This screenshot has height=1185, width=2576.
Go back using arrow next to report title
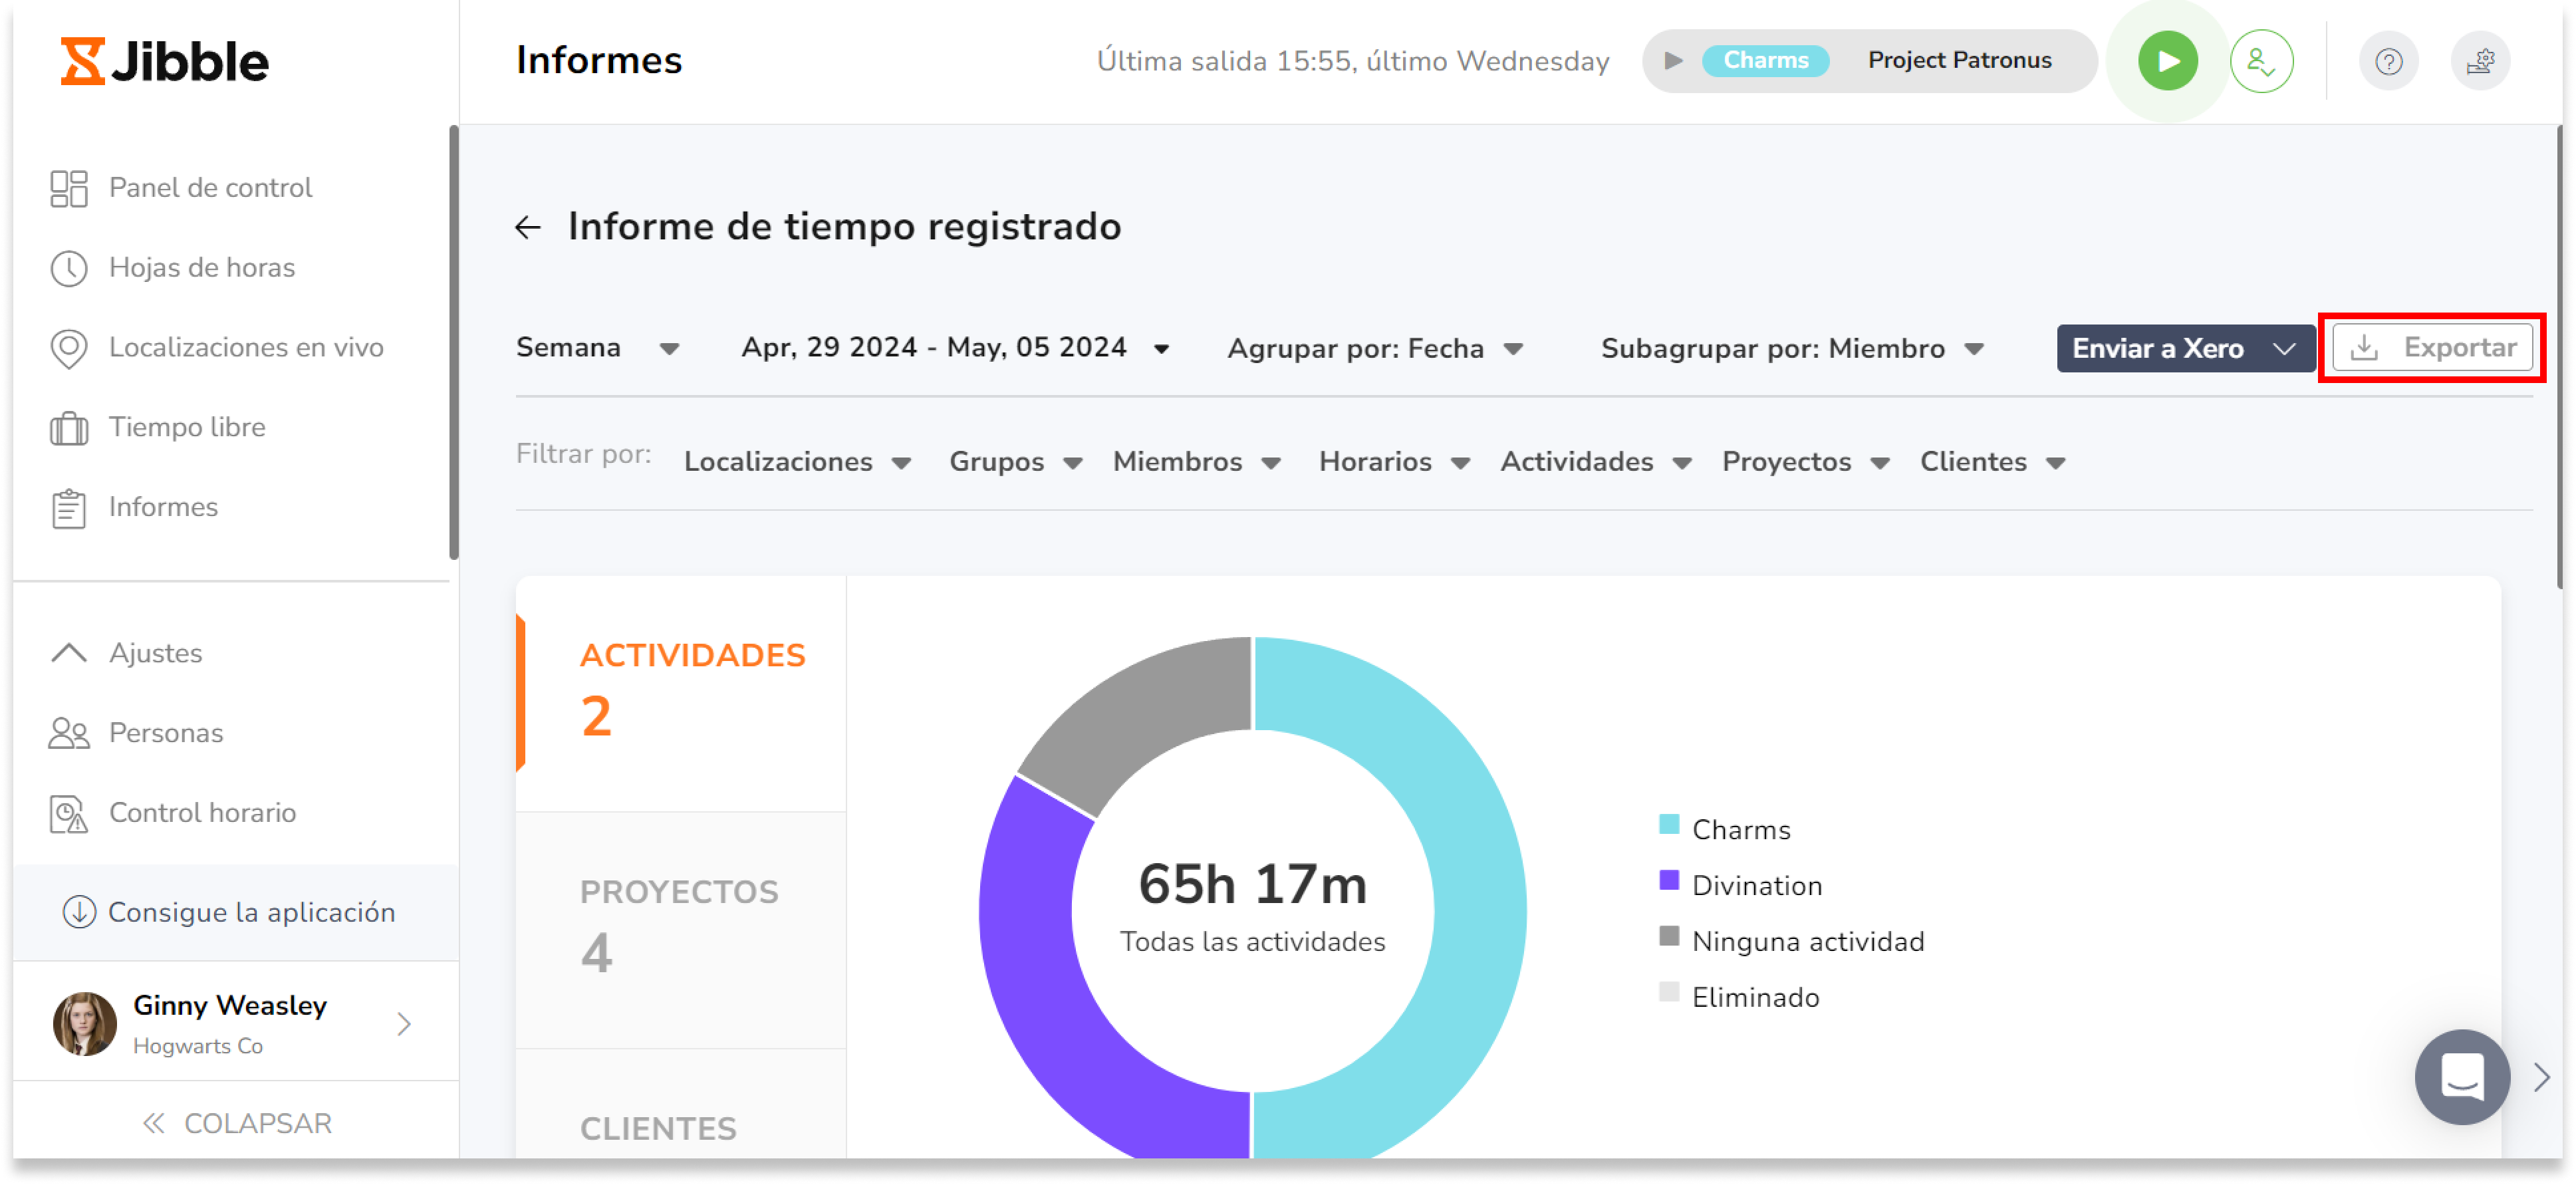[x=528, y=228]
